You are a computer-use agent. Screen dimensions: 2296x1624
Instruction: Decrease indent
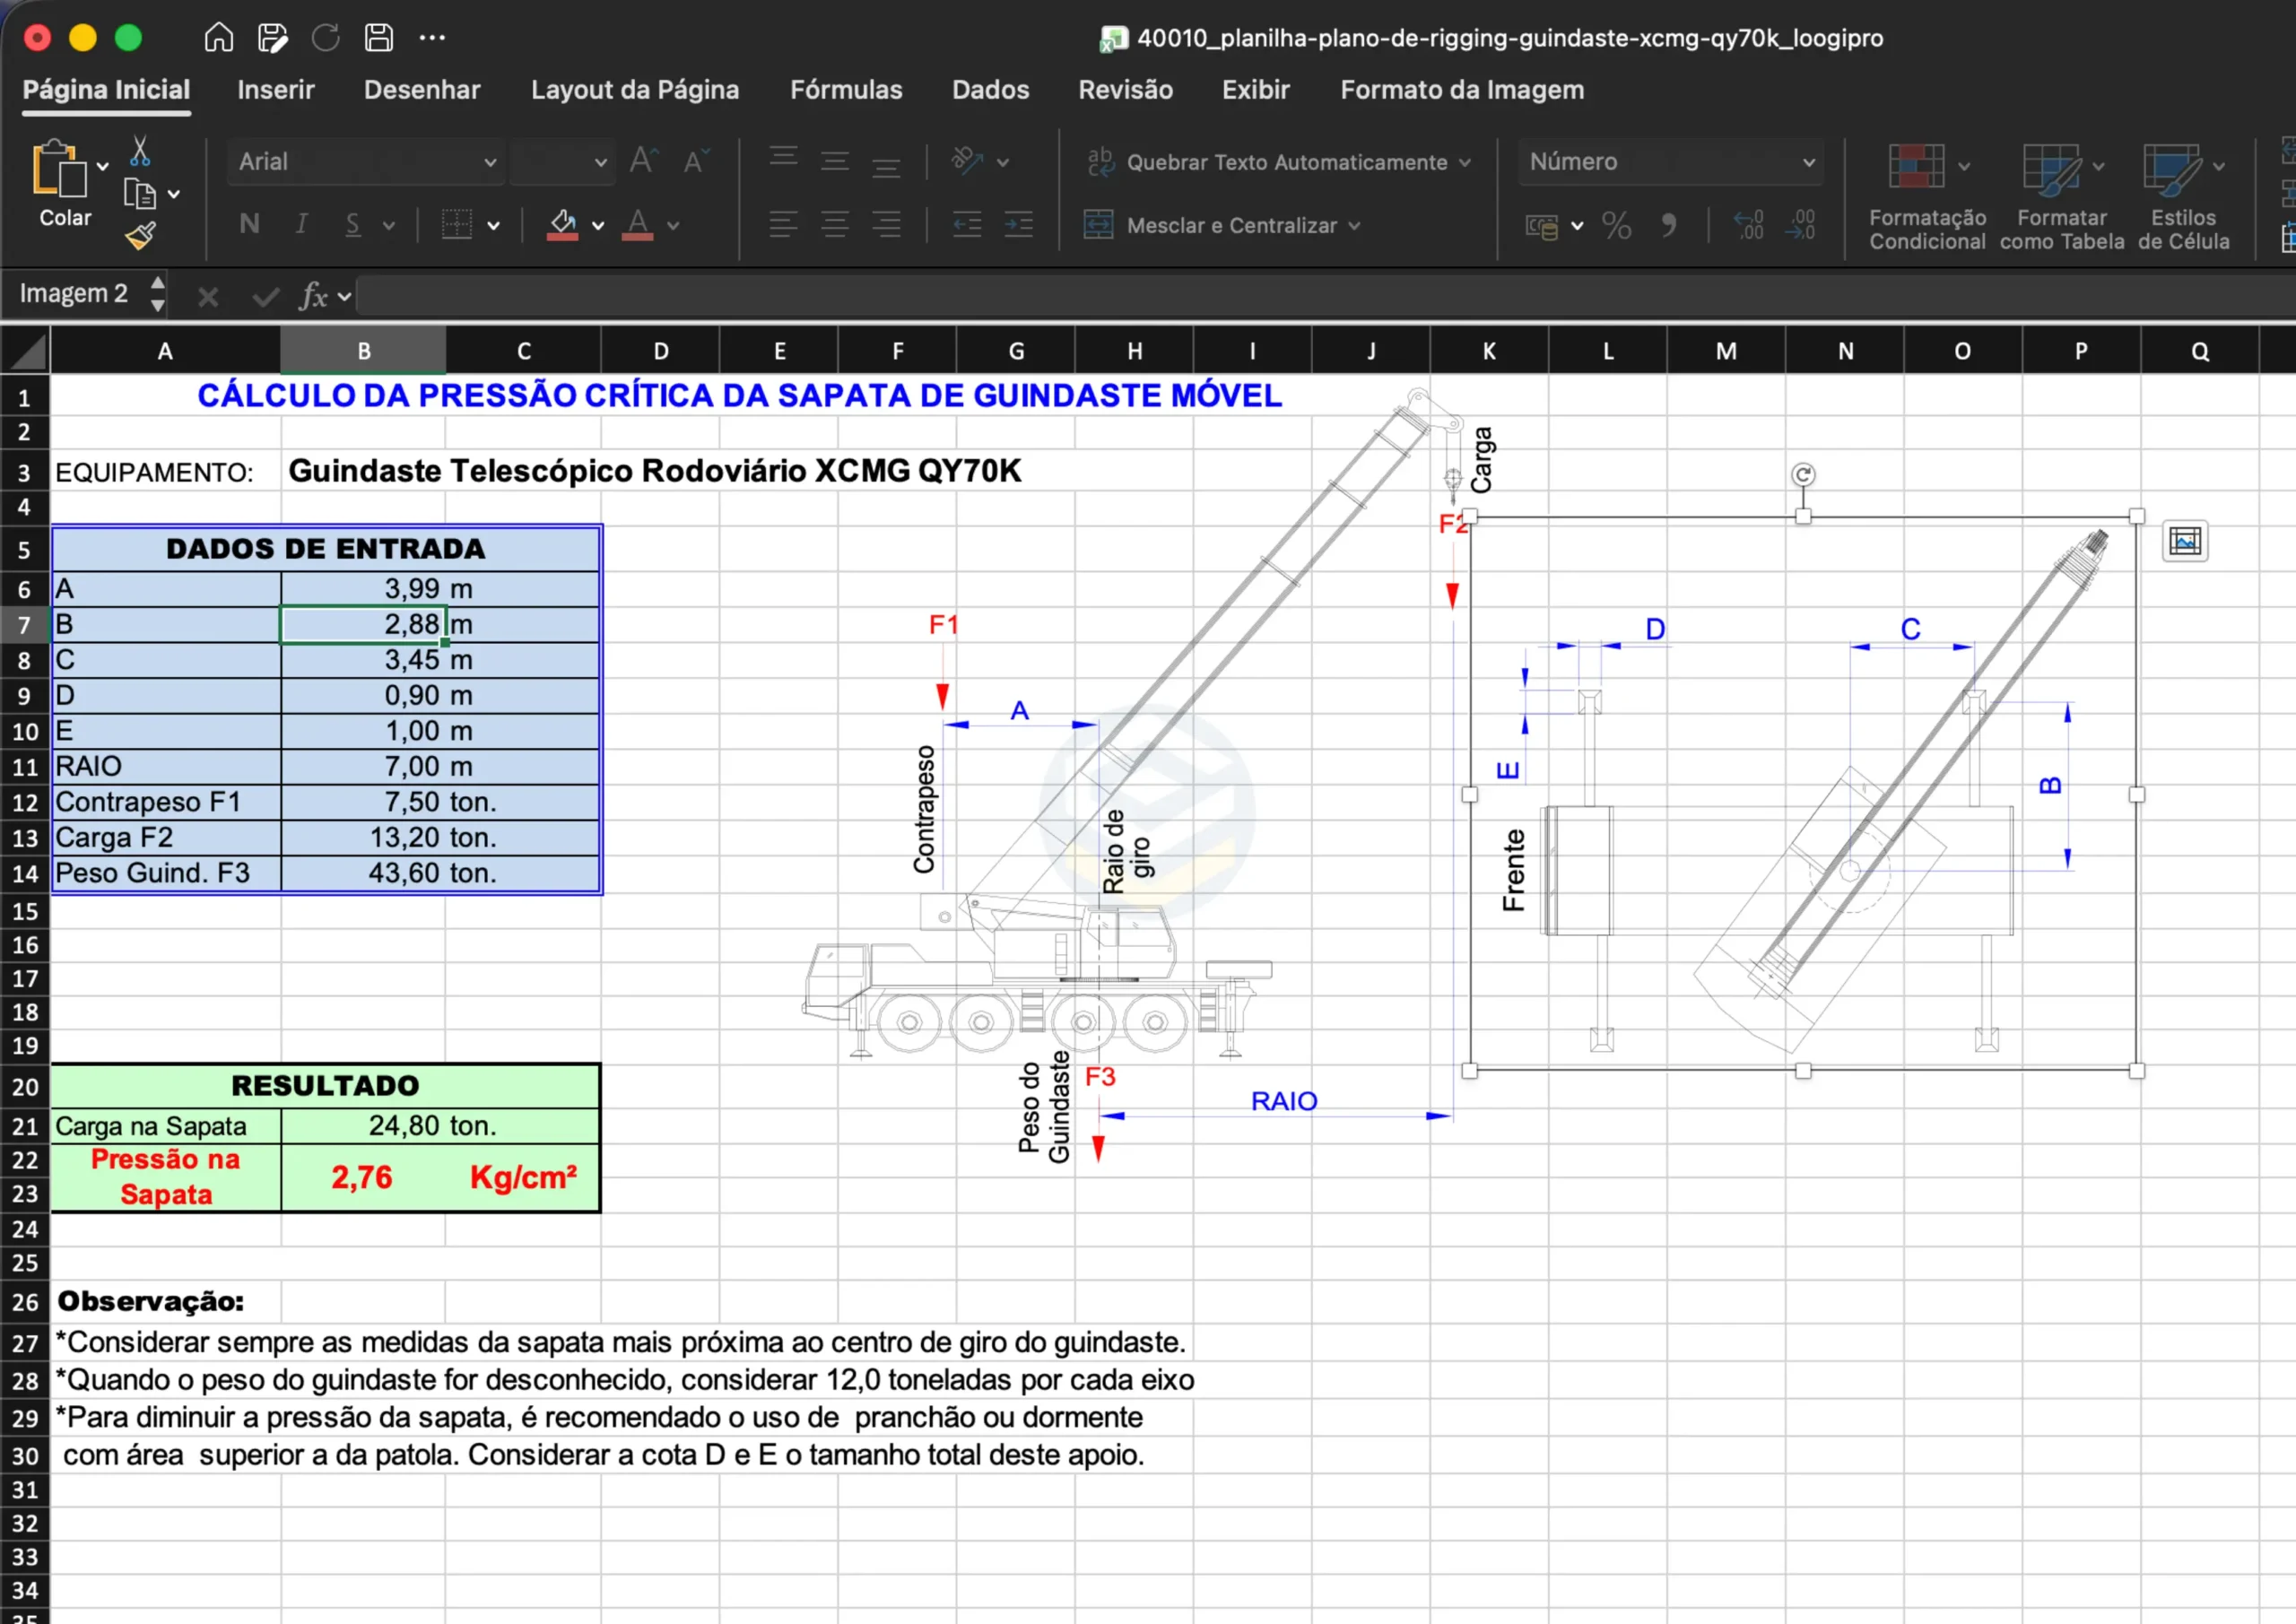967,224
